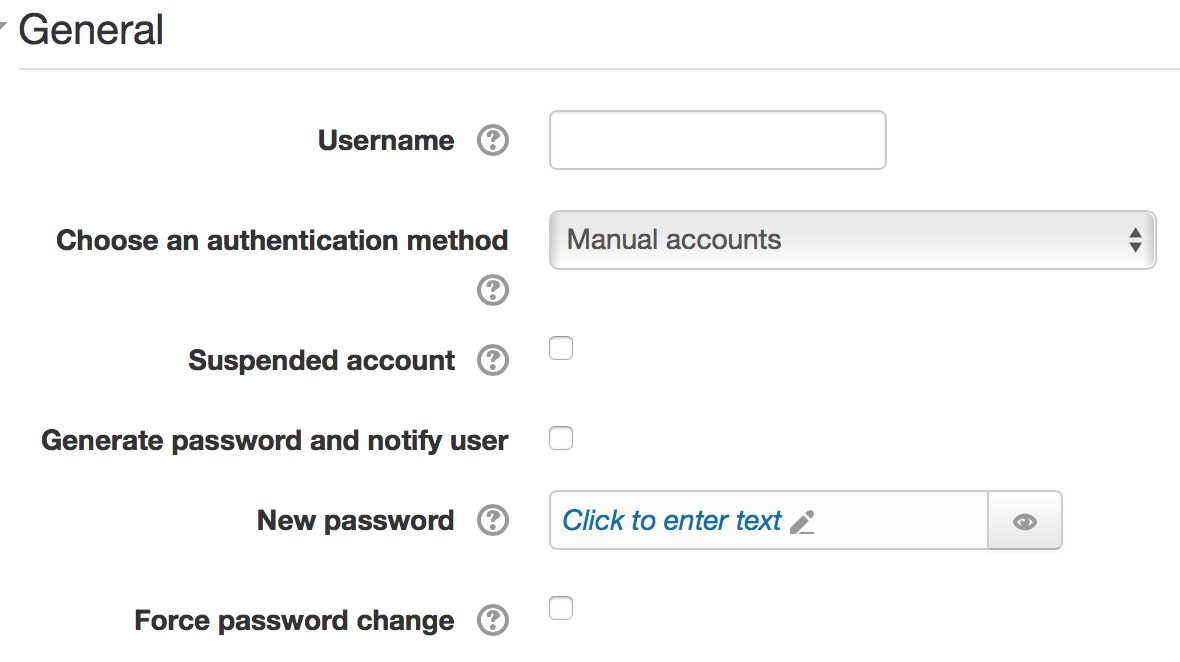Click the General section heading
This screenshot has width=1180, height=662.
tap(91, 30)
